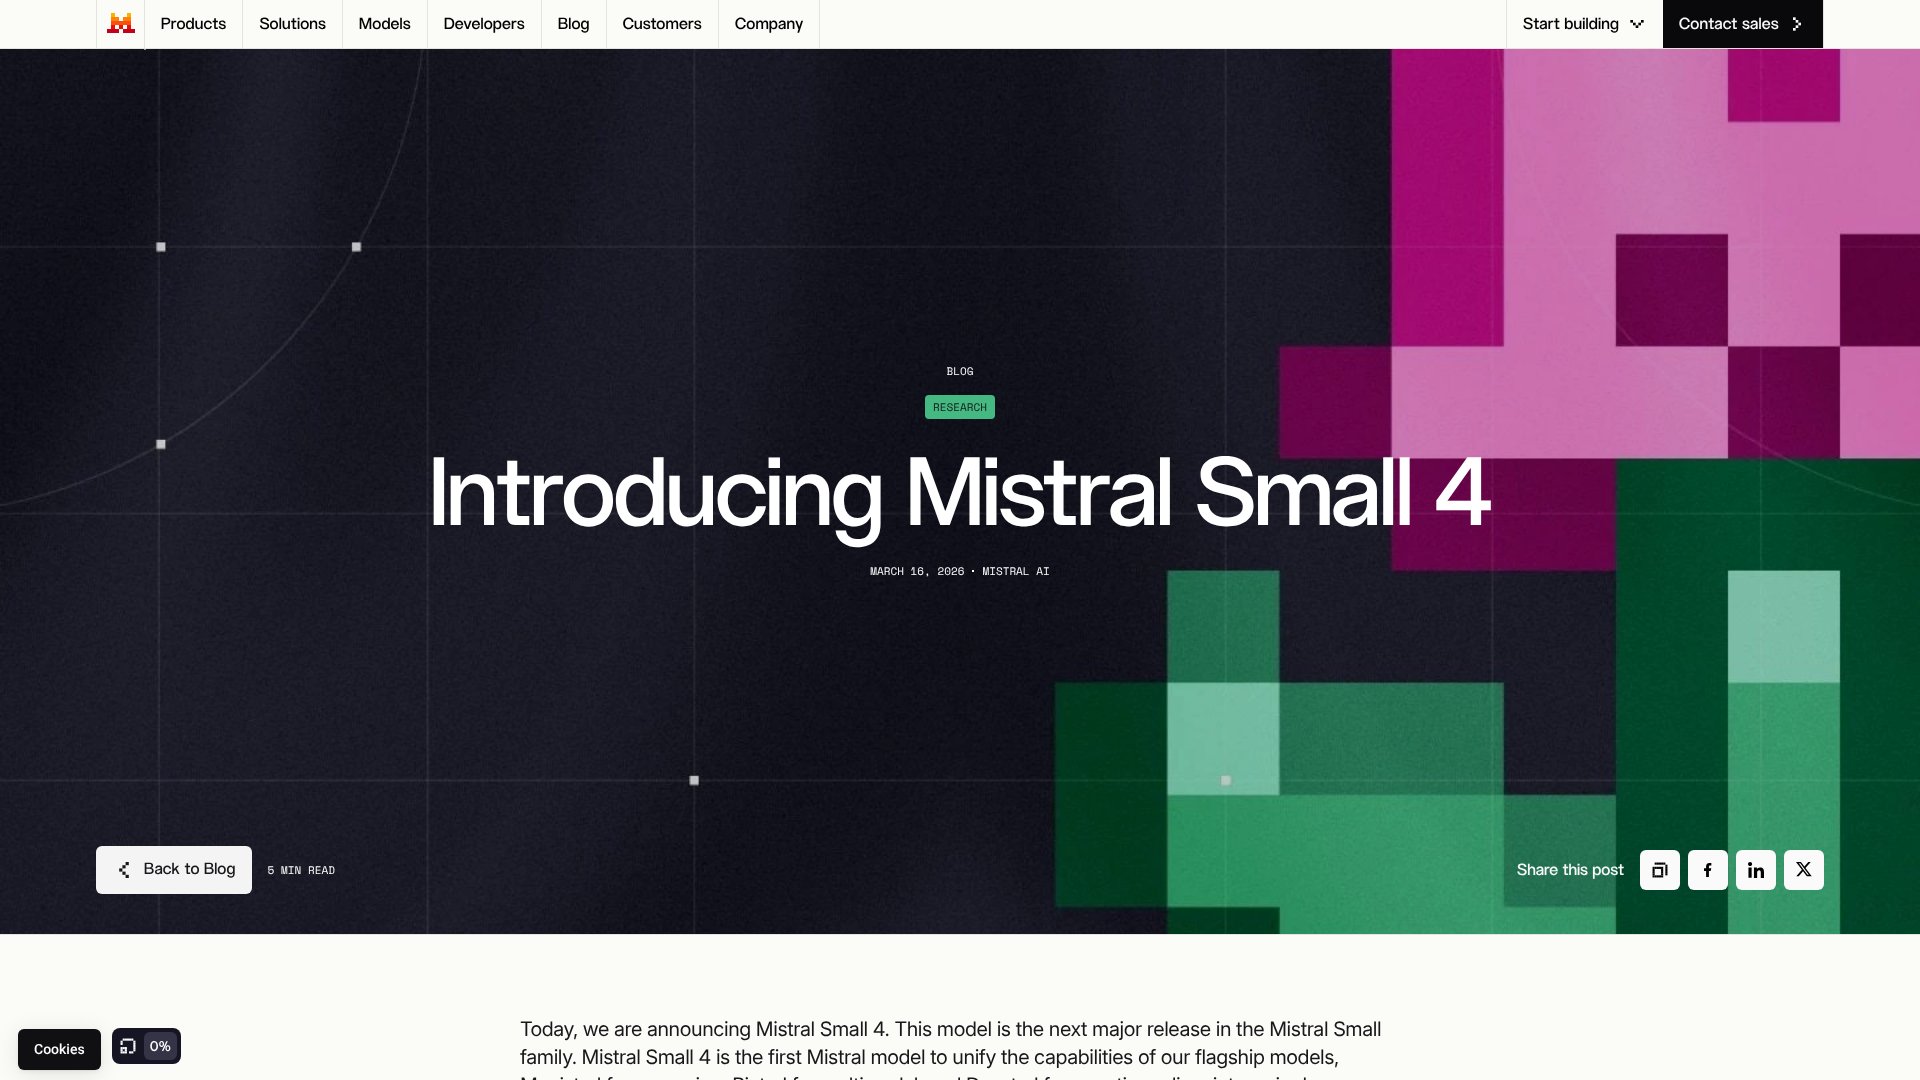The height and width of the screenshot is (1080, 1920).
Task: Share this post on Facebook
Action: pyautogui.click(x=1708, y=870)
